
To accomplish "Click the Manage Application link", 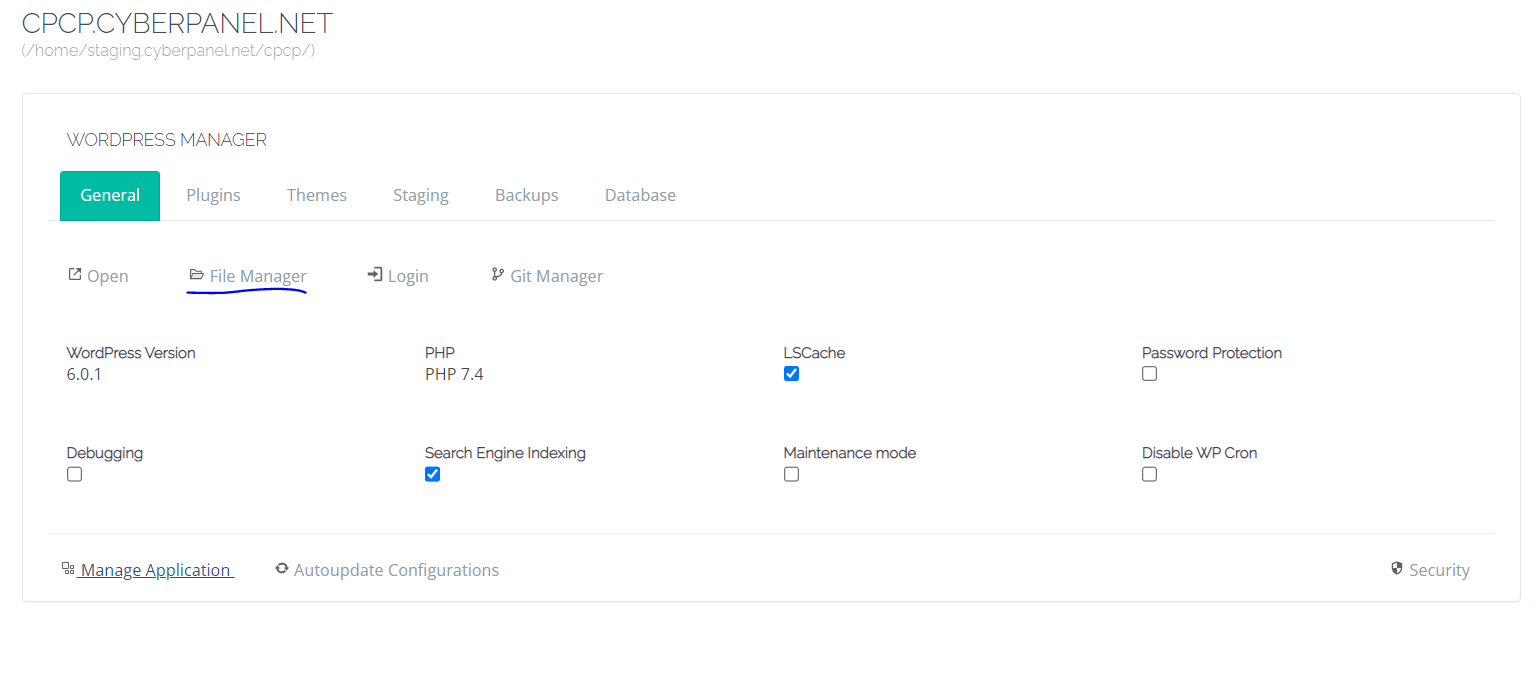I will [x=155, y=569].
